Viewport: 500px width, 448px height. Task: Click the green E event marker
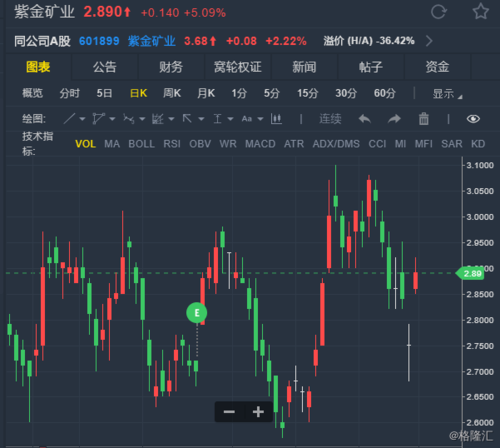click(197, 313)
